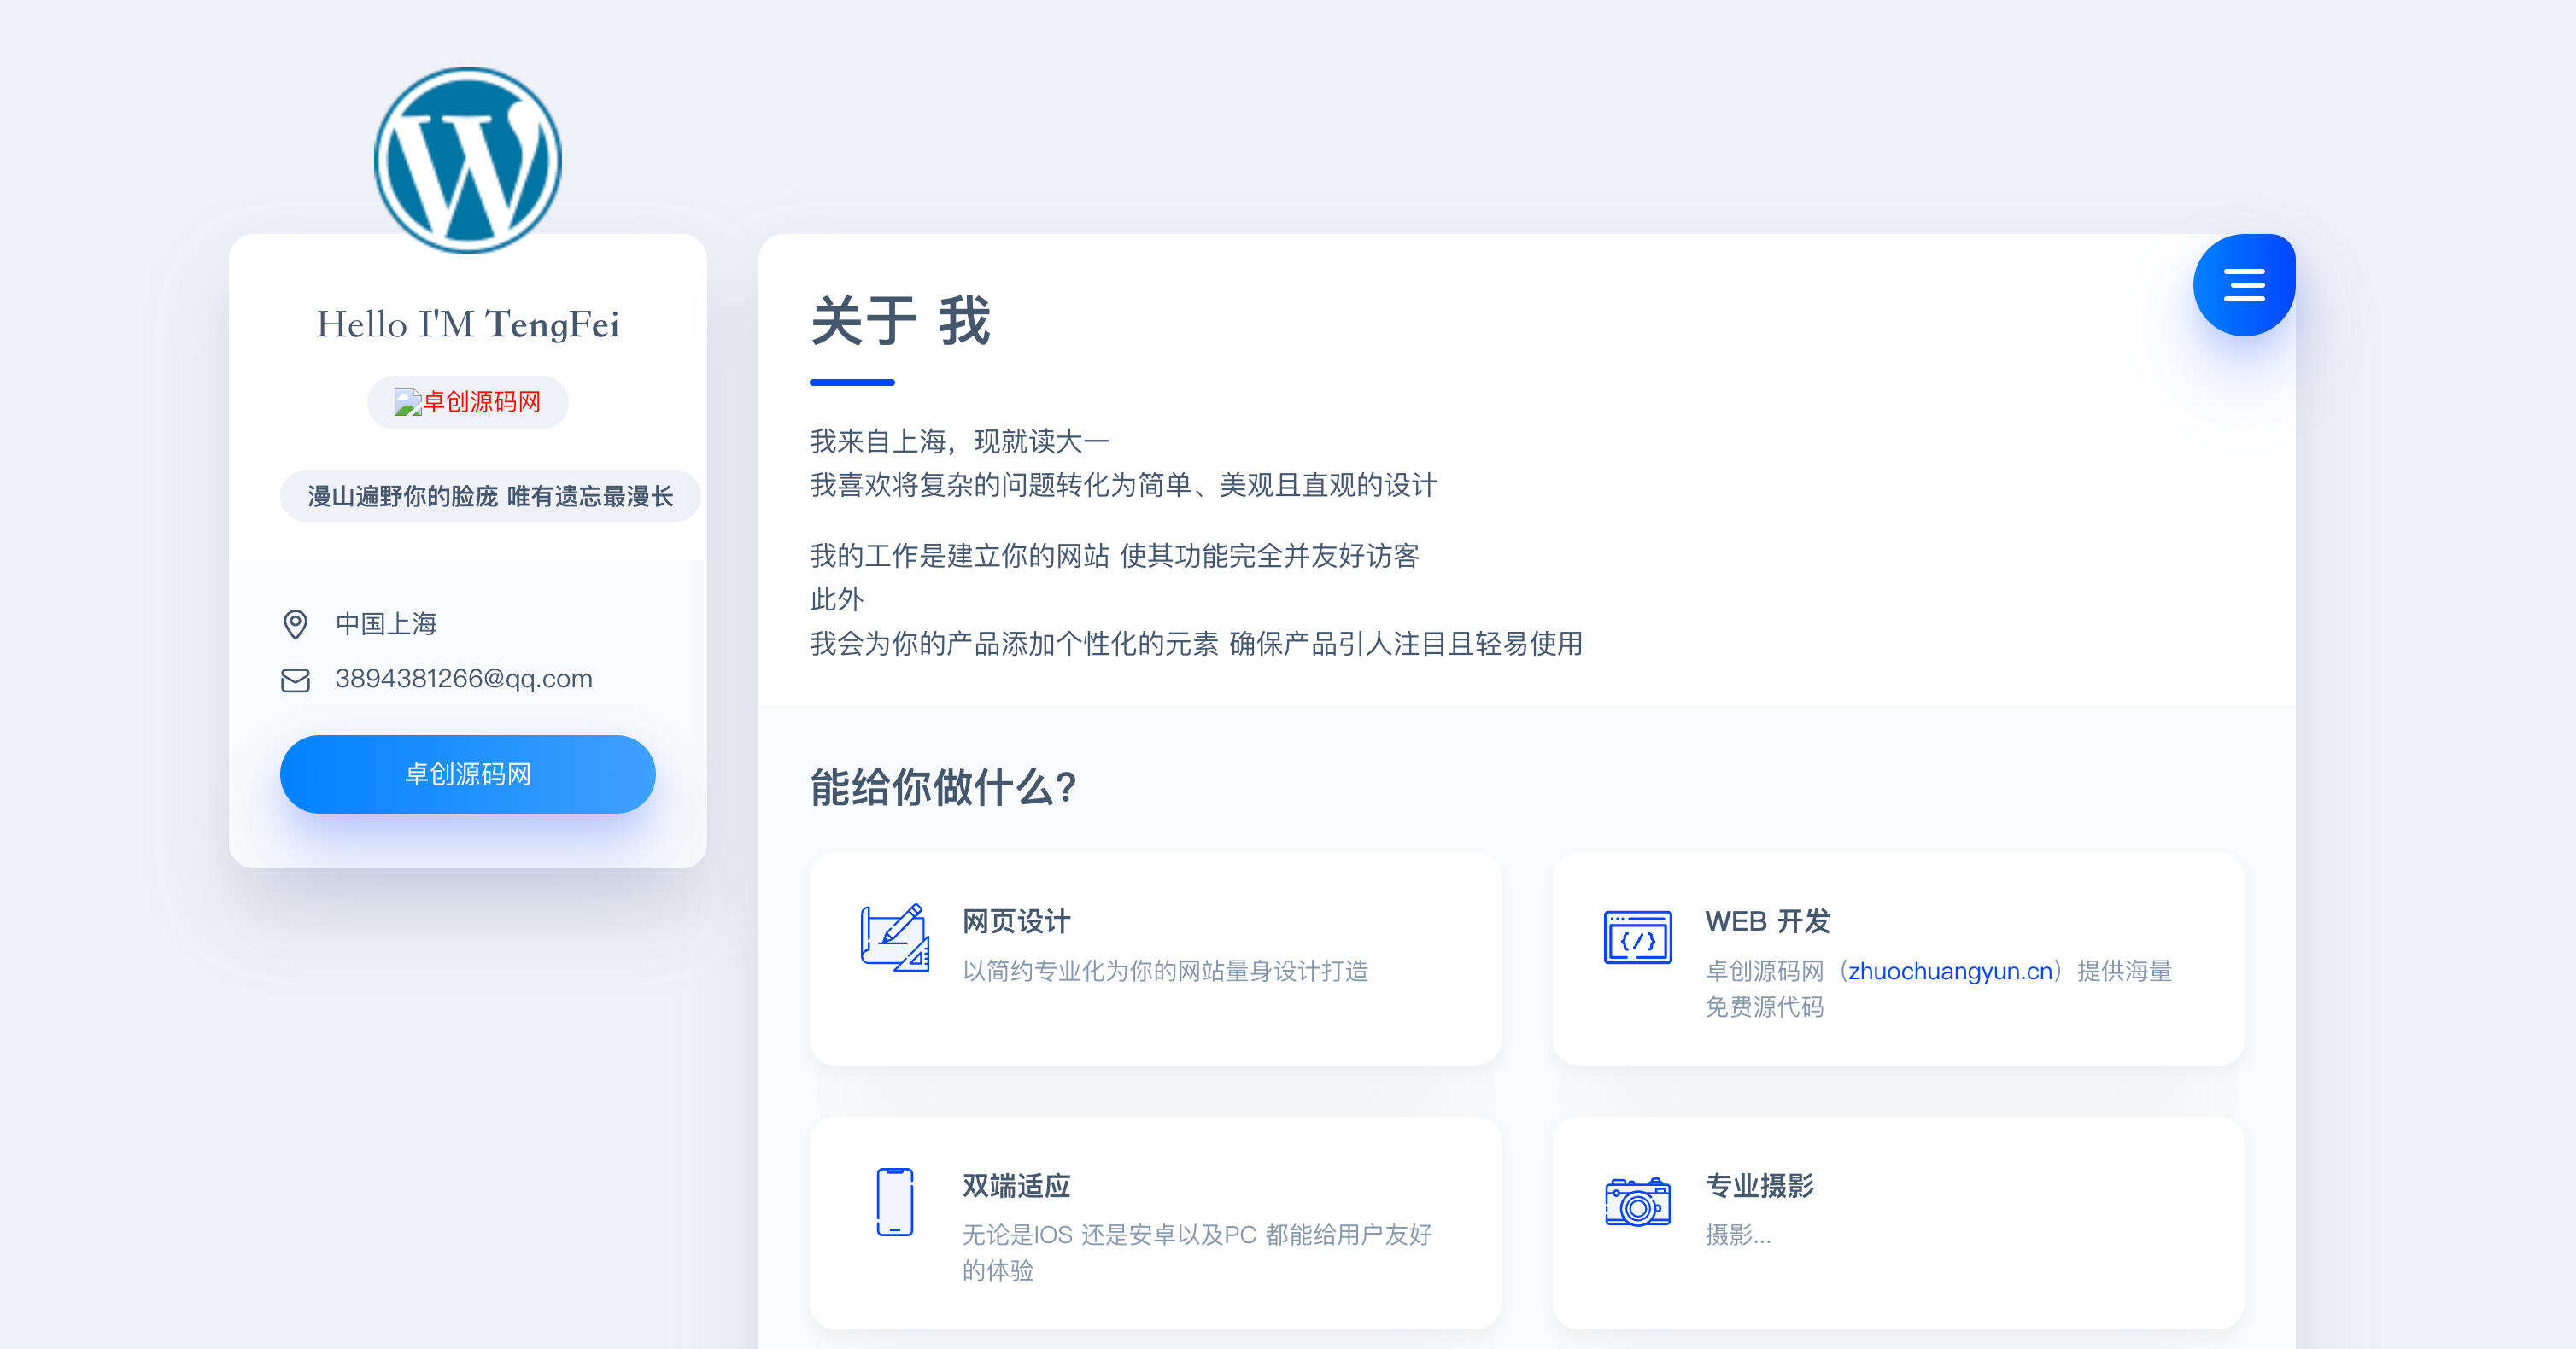This screenshot has width=2576, height=1349.
Task: Open the hamburger navigation menu
Action: pos(2244,284)
